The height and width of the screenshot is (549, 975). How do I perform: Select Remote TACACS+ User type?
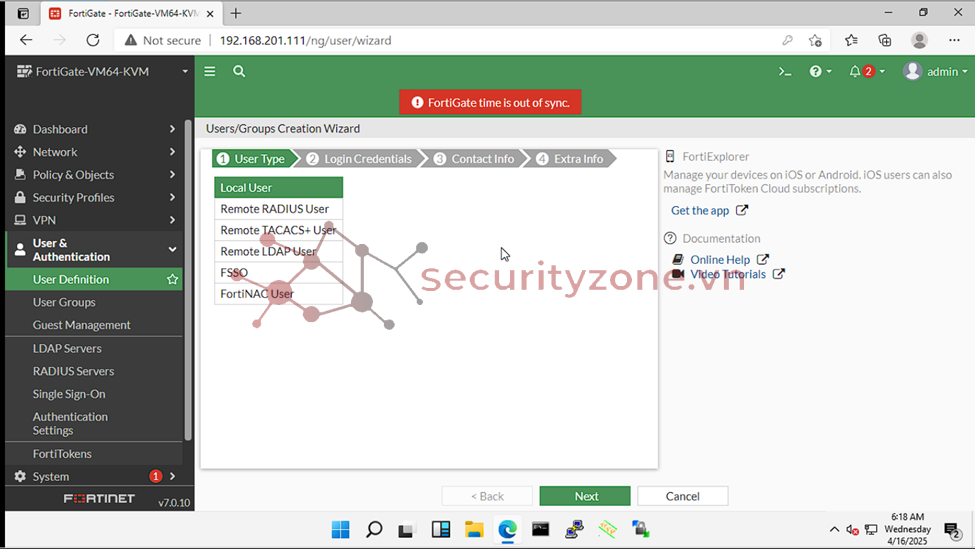279,230
